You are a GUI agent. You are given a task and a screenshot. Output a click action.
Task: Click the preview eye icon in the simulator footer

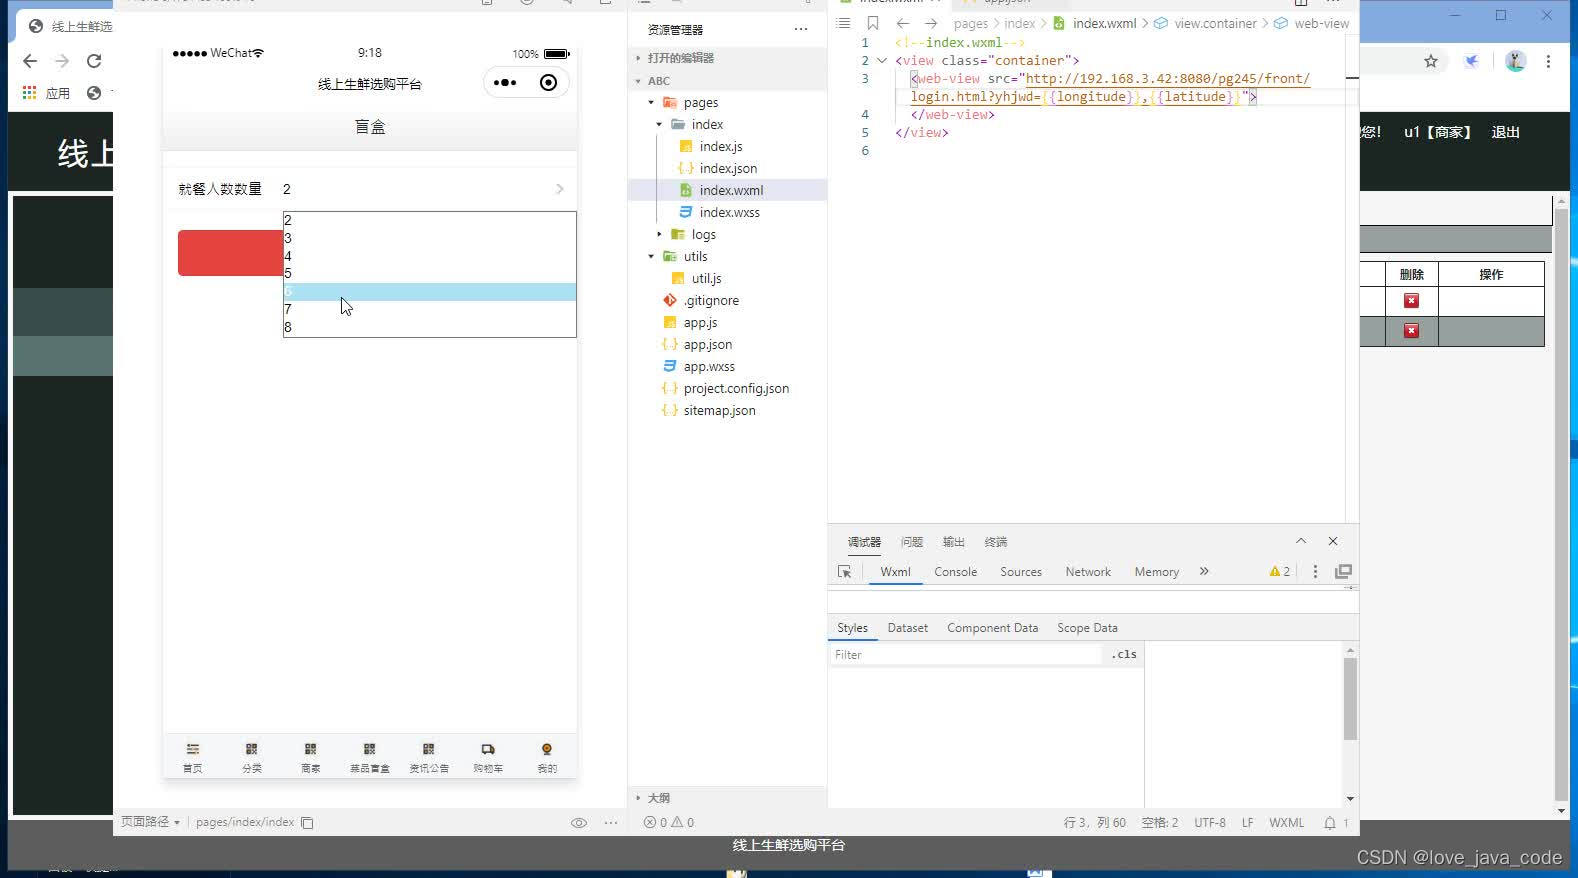[579, 823]
